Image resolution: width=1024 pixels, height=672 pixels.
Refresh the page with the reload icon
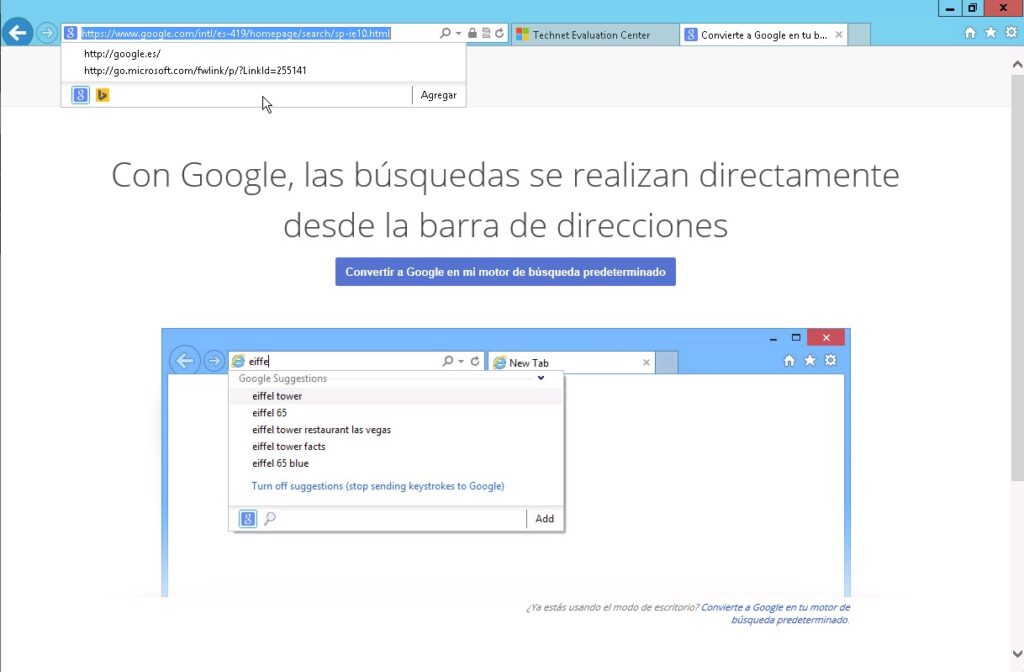tap(500, 33)
